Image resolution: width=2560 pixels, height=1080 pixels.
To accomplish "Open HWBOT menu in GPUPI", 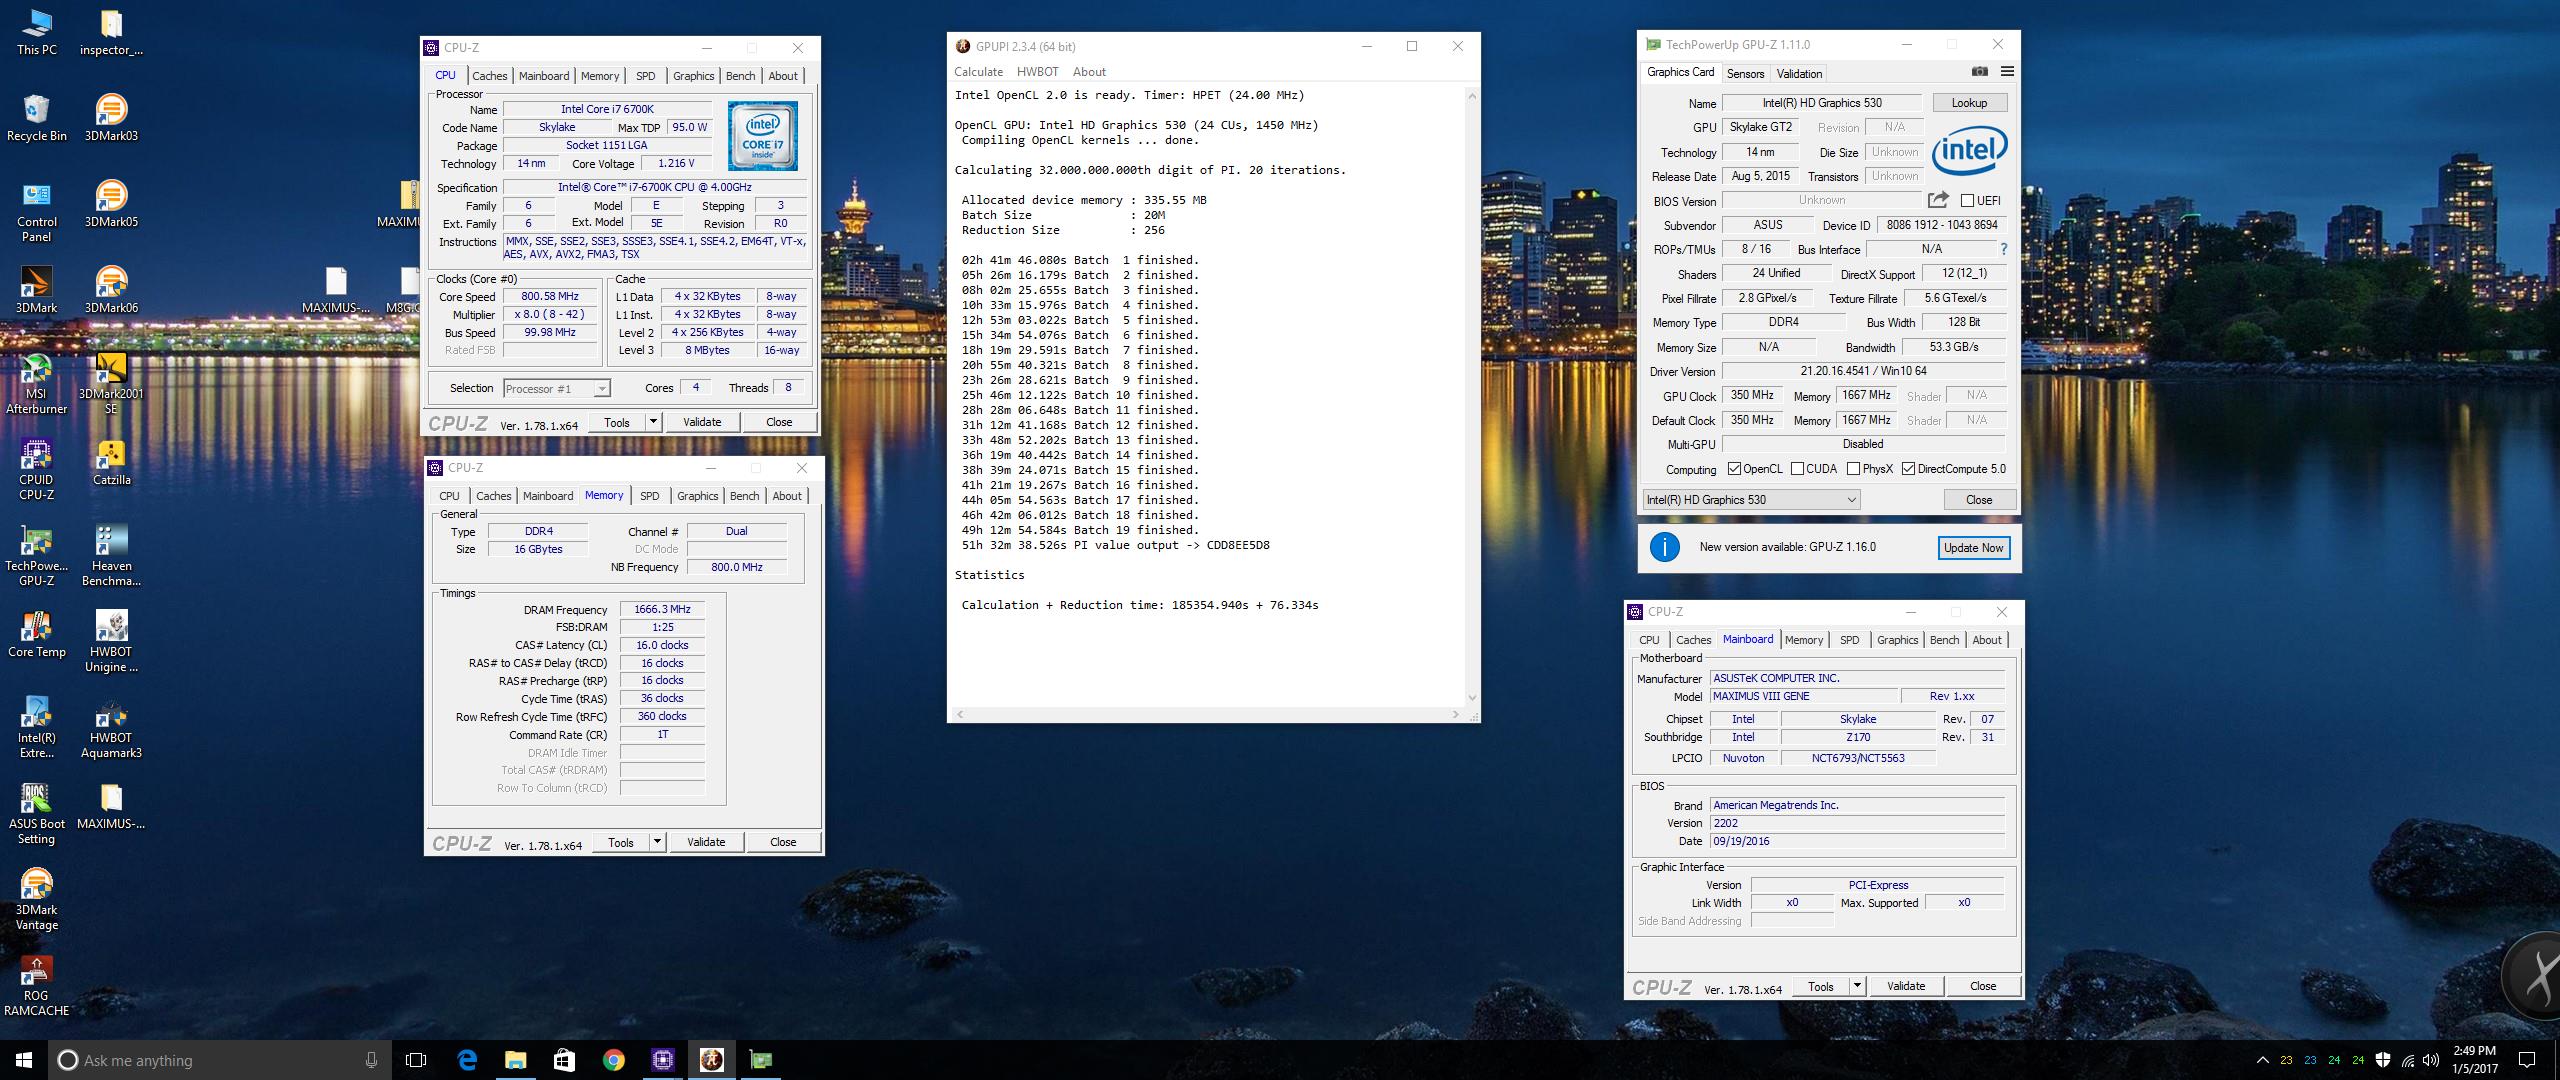I will [x=1037, y=72].
